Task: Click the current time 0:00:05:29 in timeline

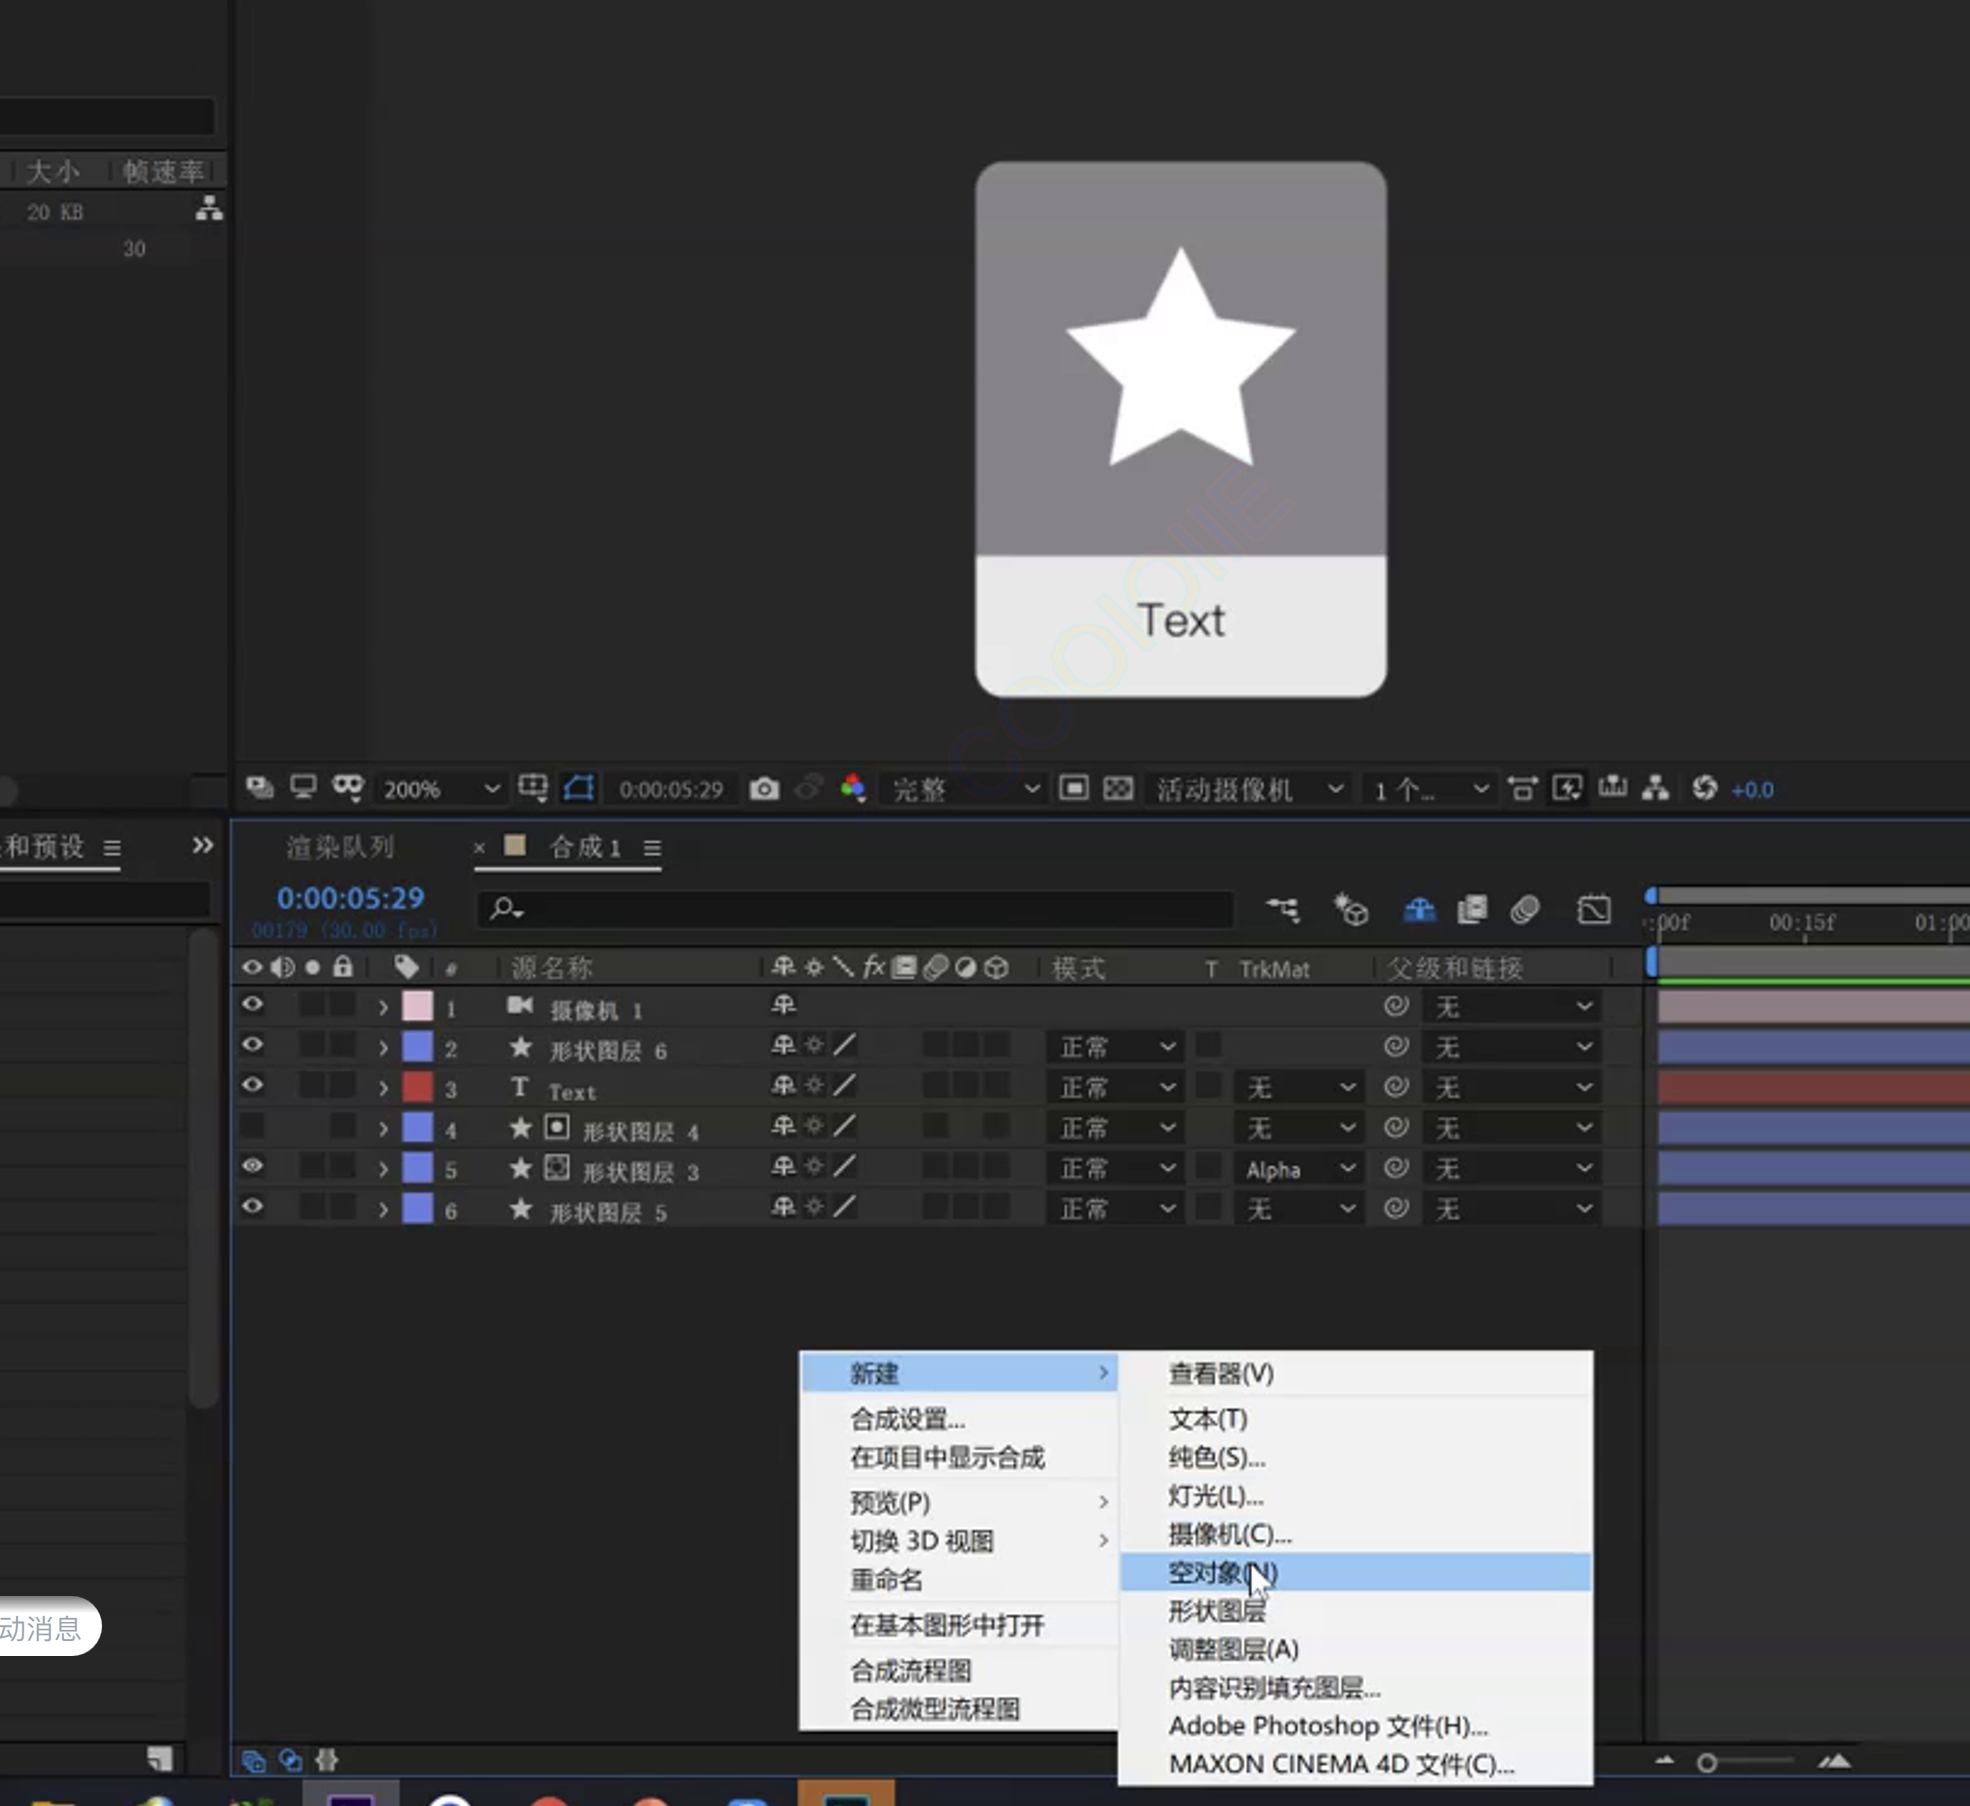Action: [350, 898]
